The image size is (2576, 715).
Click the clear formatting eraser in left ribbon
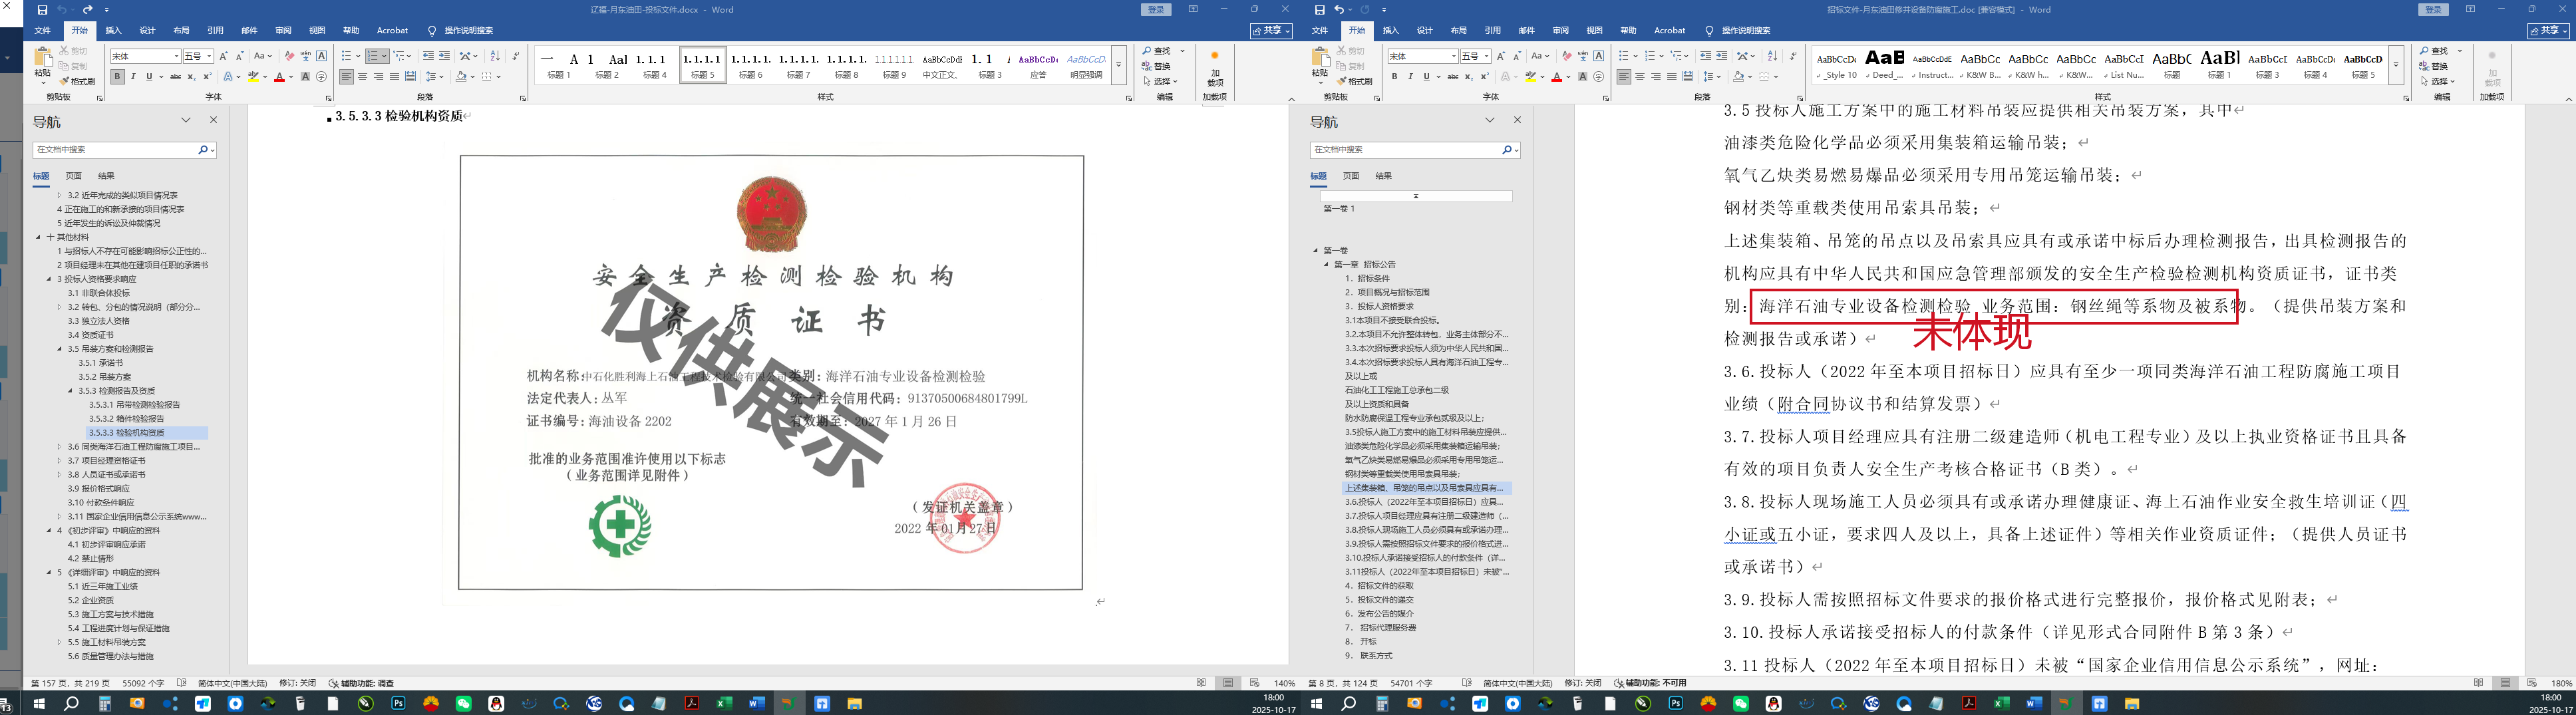289,56
